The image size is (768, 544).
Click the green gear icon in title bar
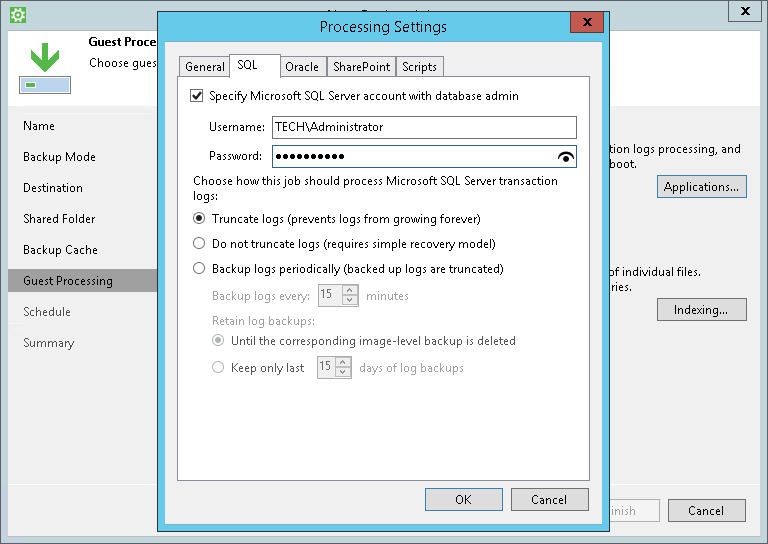[x=18, y=15]
